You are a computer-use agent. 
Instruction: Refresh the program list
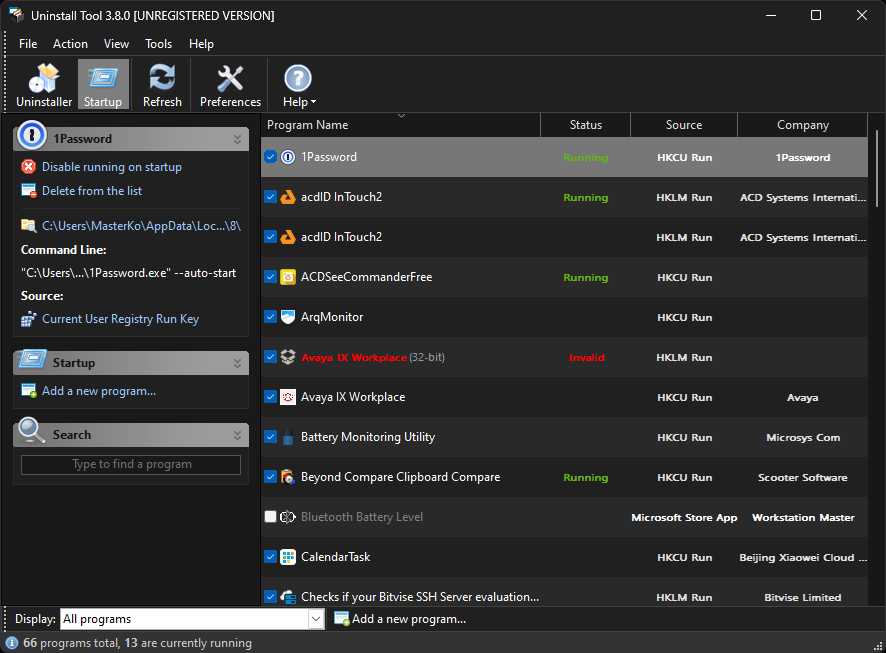pos(162,85)
